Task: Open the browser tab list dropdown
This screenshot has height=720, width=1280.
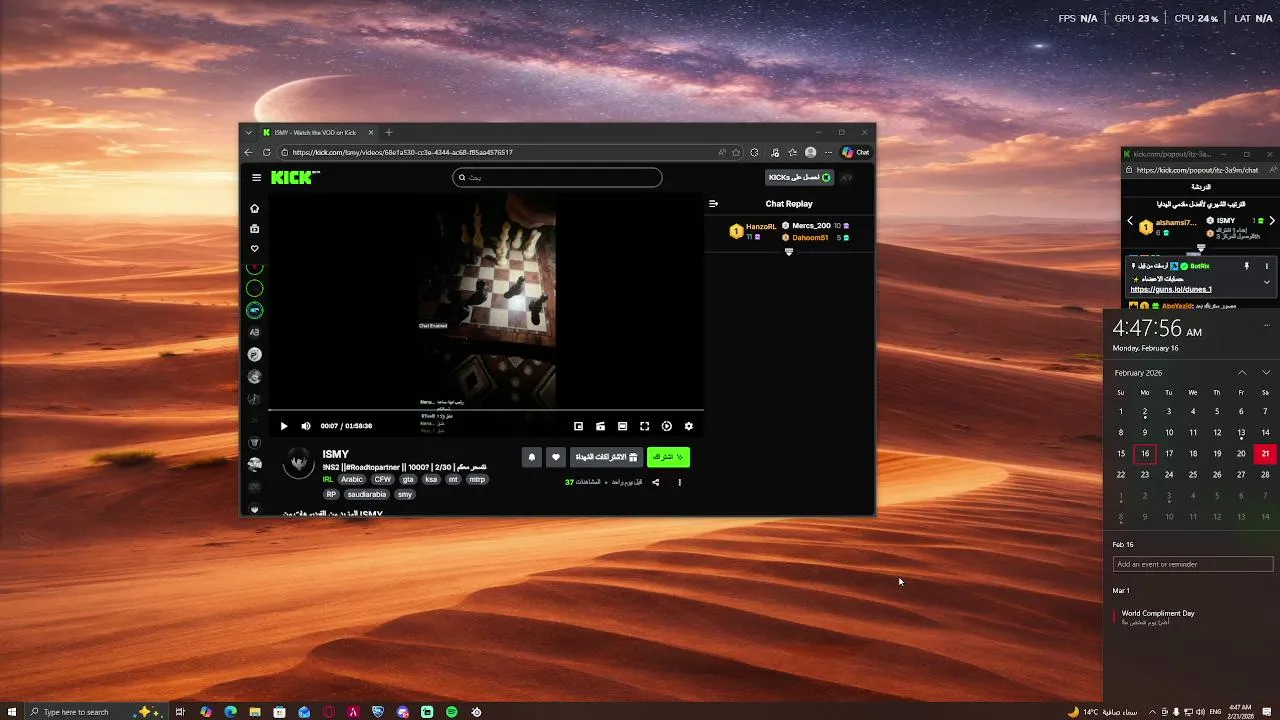Action: 248,132
